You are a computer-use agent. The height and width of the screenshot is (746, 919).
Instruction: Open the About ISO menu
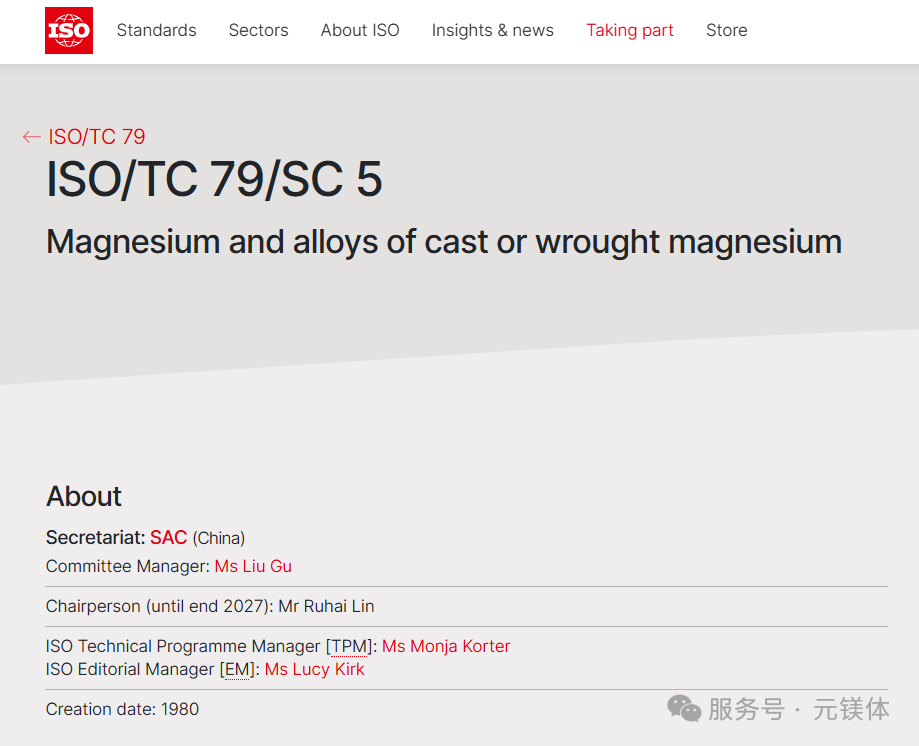360,30
